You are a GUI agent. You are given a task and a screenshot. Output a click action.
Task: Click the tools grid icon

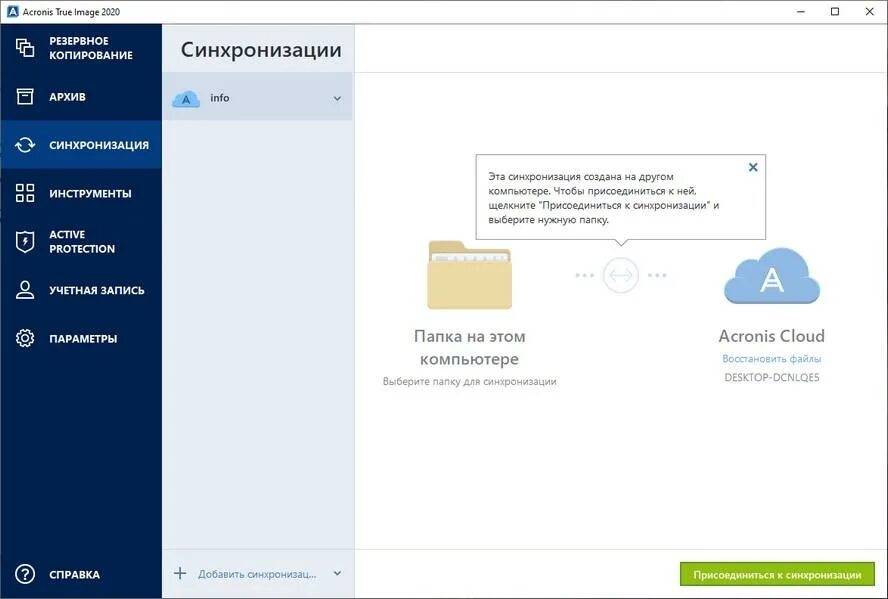(x=25, y=193)
